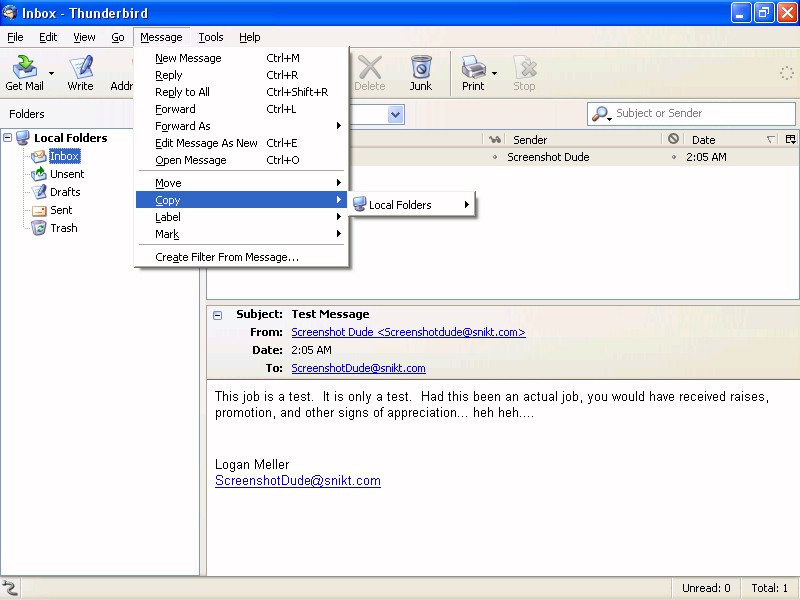Click the Unread: 0 status text
The image size is (800, 600).
click(x=706, y=588)
